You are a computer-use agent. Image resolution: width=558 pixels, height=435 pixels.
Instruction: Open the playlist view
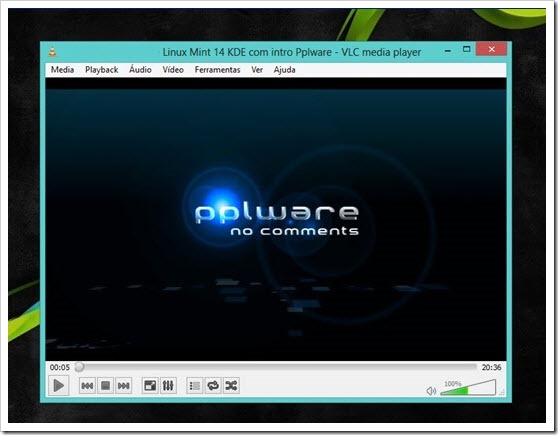[195, 386]
